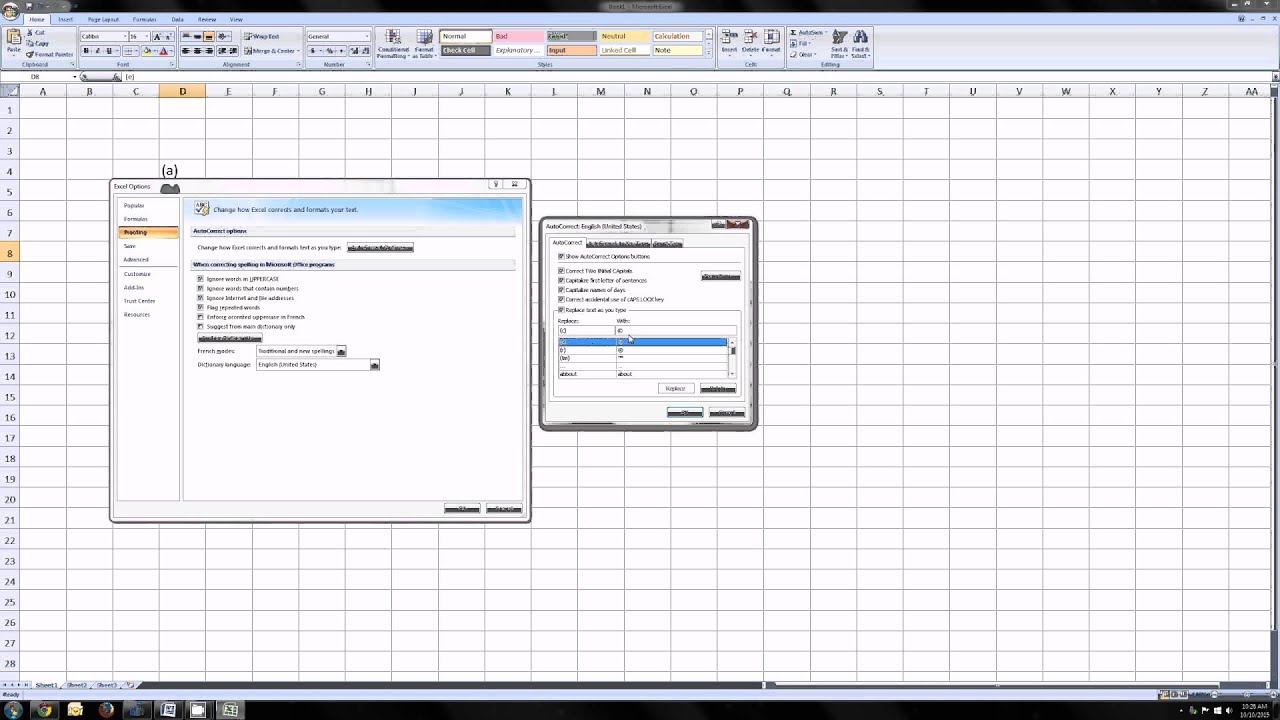
Task: Switch to the Data ribbon tab
Action: click(x=177, y=19)
